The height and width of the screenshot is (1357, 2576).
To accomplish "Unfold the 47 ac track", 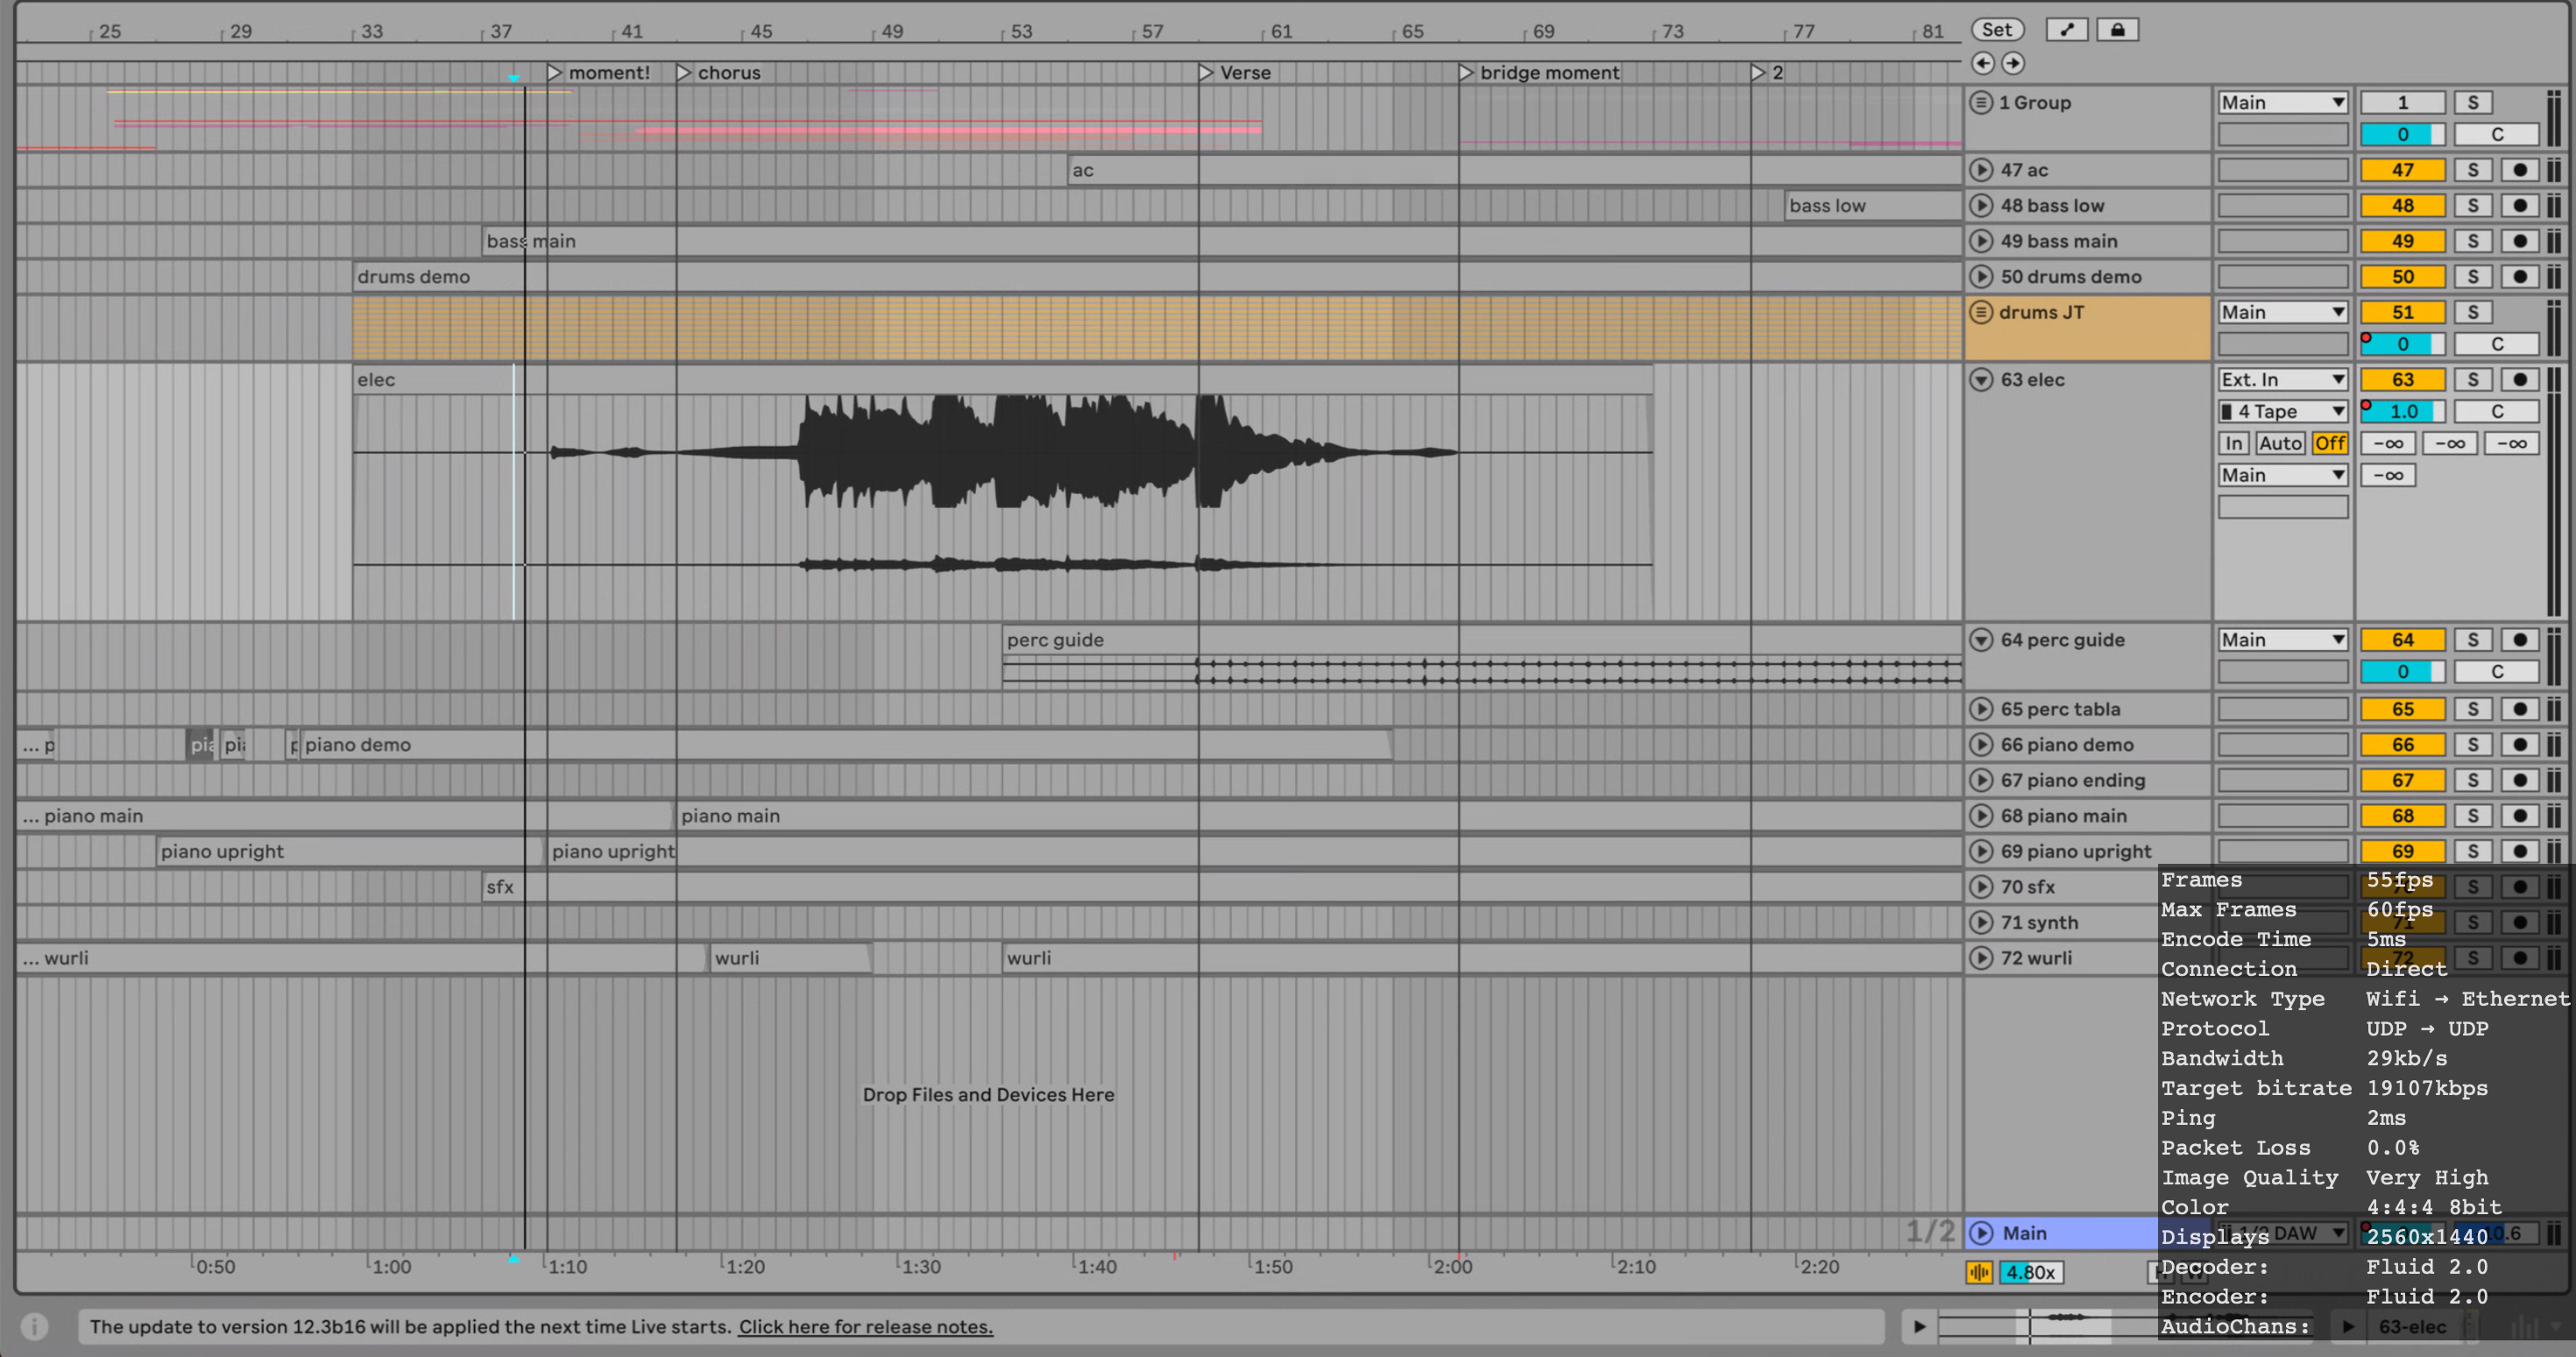I will click(x=1980, y=170).
